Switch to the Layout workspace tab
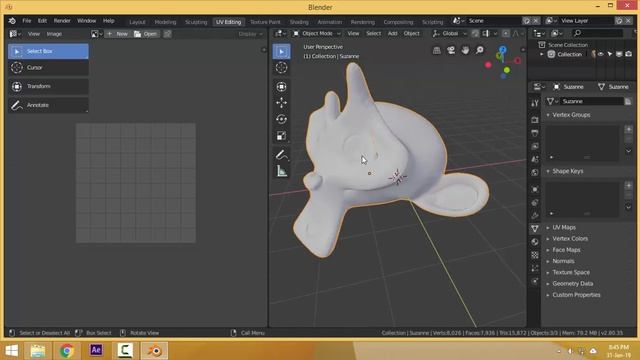 click(137, 22)
